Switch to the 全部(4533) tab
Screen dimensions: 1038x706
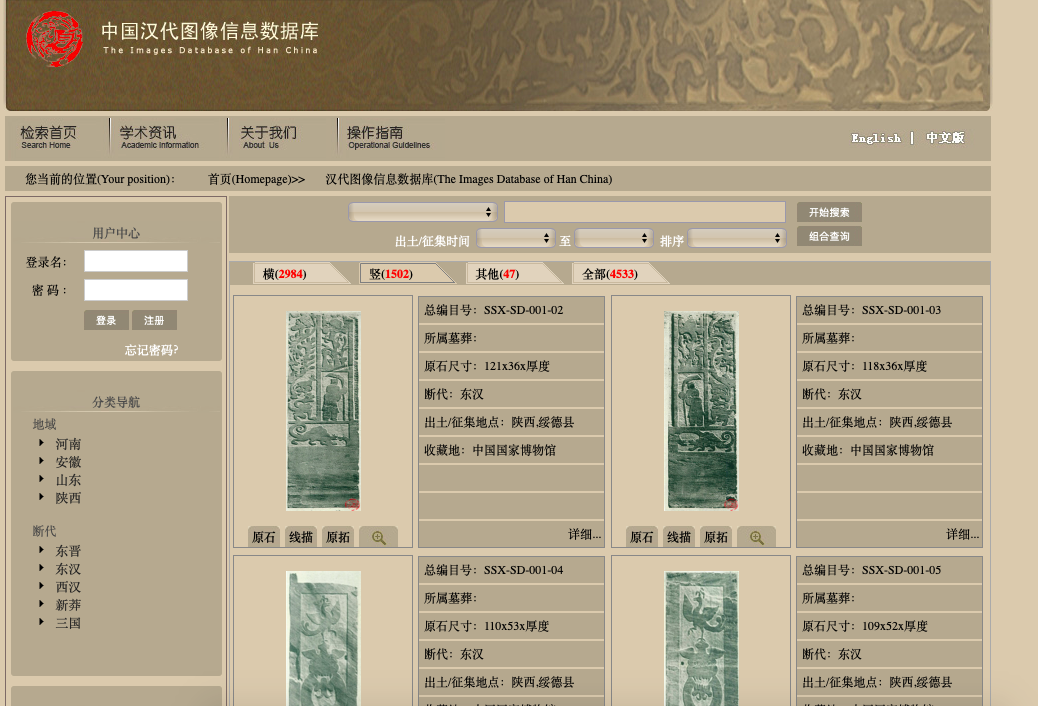click(609, 274)
